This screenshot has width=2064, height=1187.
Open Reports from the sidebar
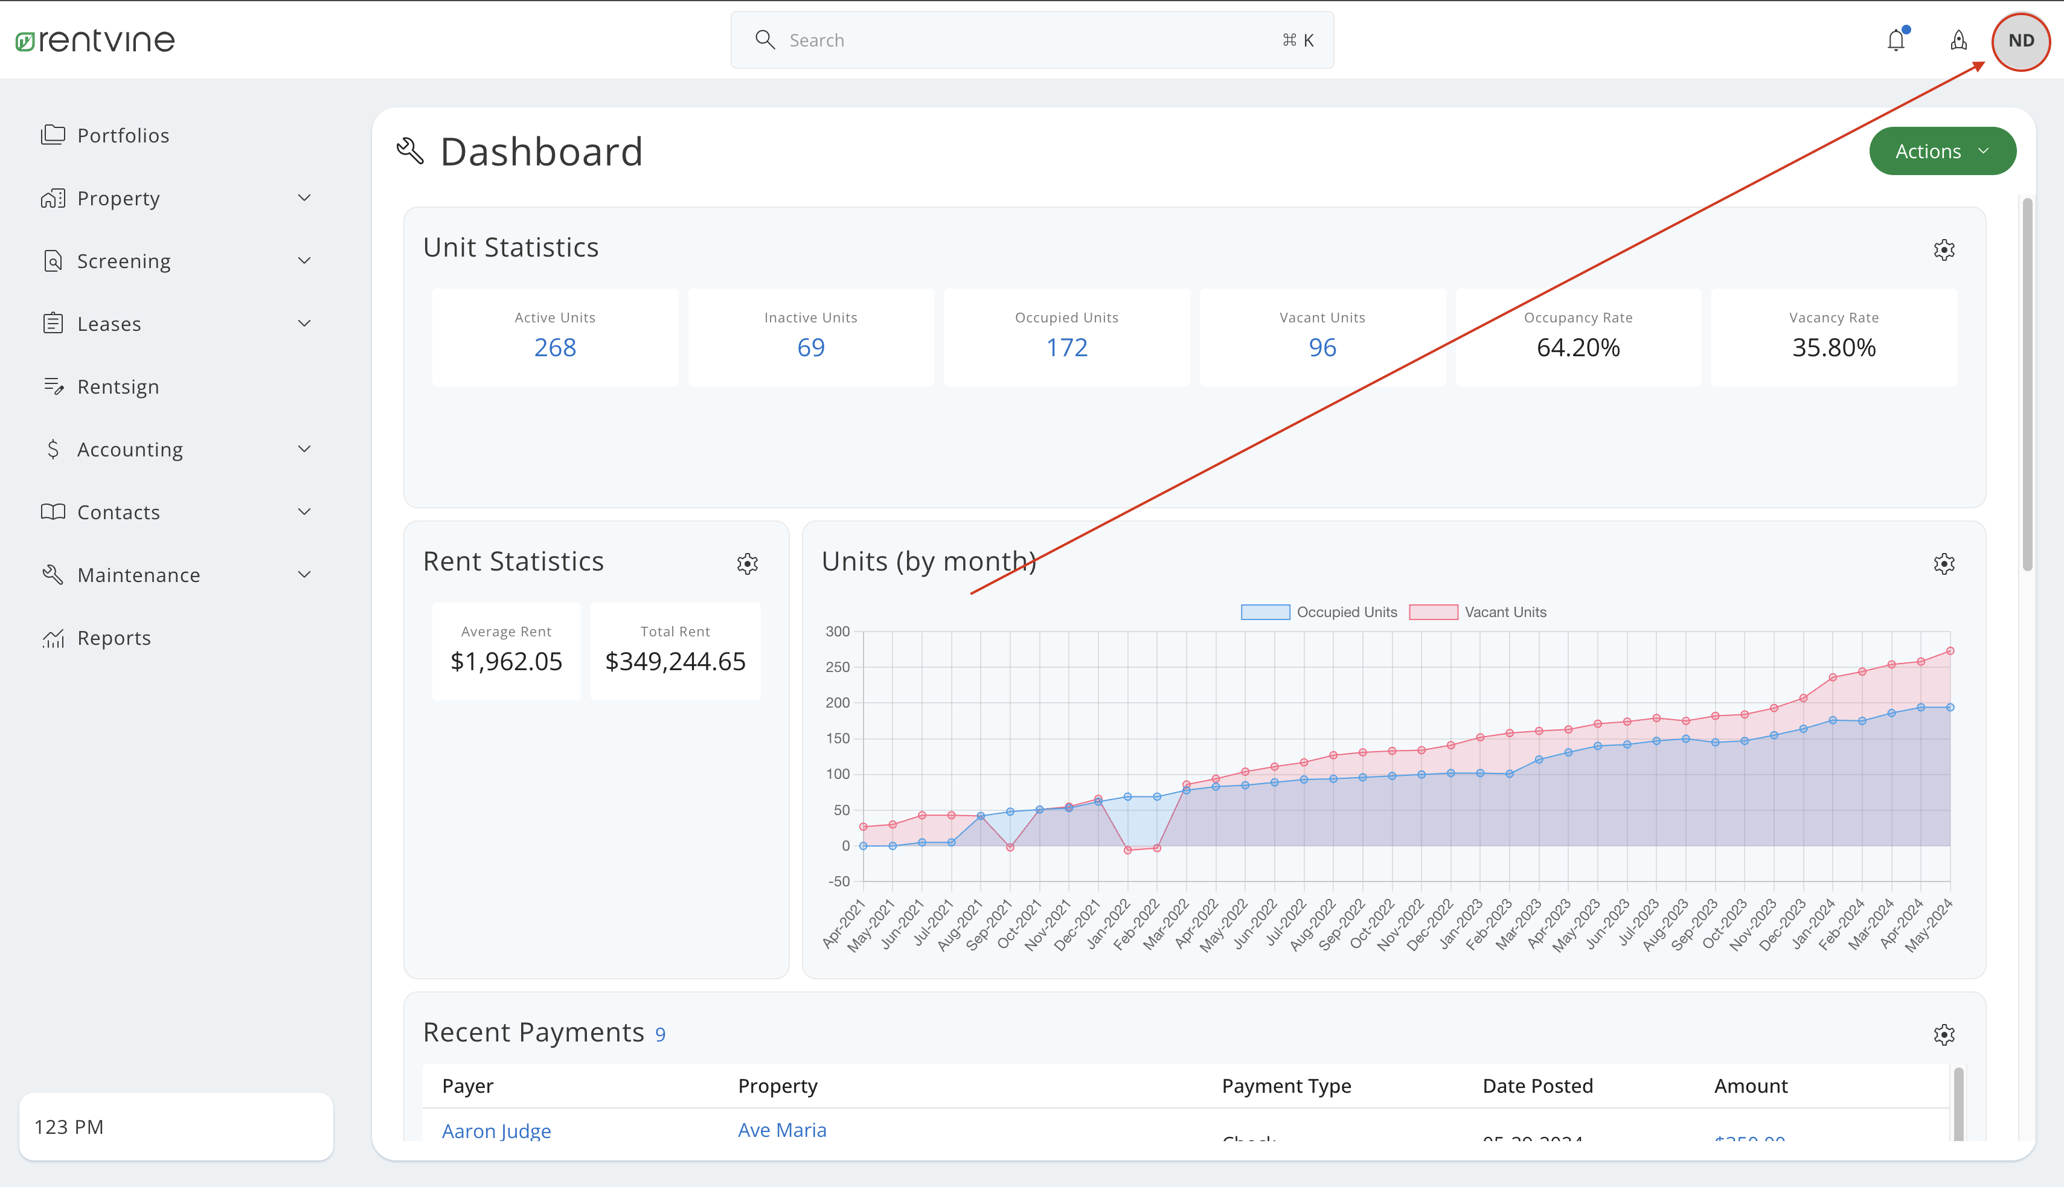(113, 638)
